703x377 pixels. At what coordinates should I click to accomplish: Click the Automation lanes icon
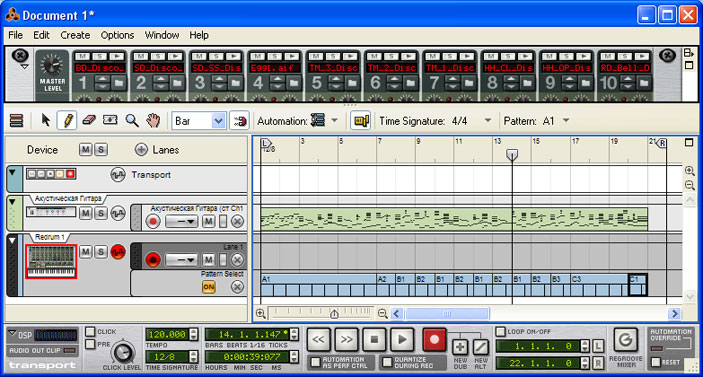(317, 120)
